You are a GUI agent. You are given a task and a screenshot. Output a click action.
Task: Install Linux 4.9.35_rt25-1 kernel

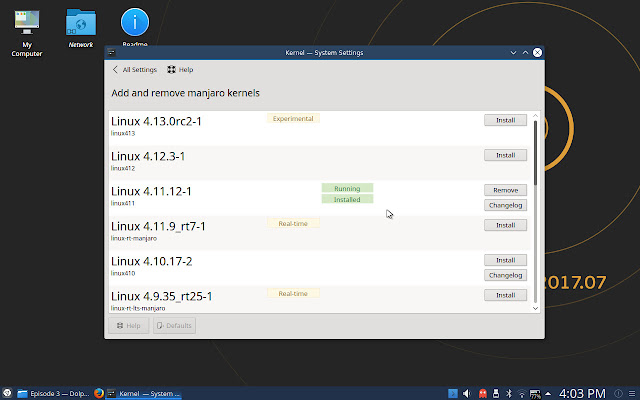click(505, 295)
